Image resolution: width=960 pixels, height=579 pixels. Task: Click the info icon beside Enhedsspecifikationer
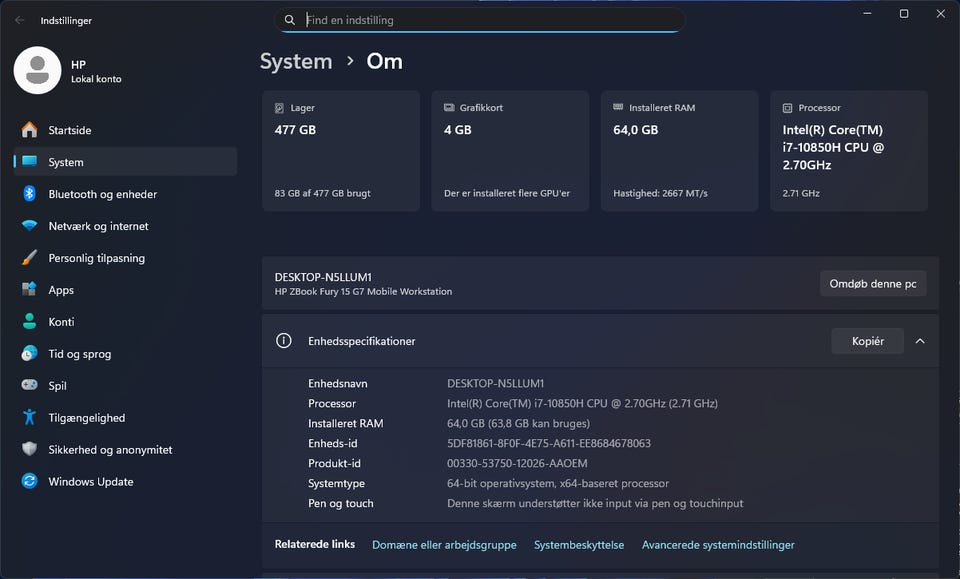point(283,341)
